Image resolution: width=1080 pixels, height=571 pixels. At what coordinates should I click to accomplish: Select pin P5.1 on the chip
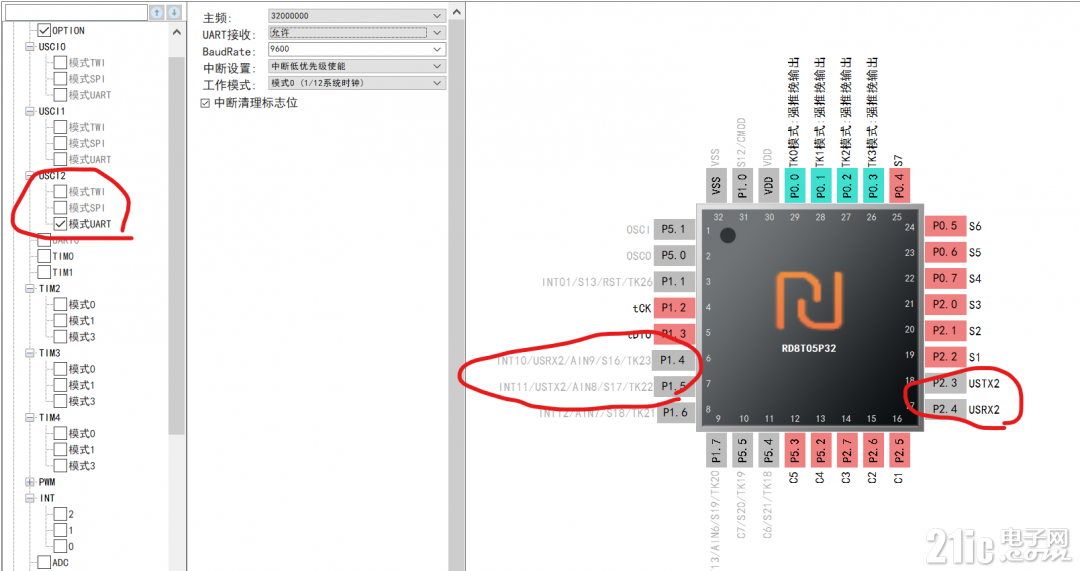(674, 229)
